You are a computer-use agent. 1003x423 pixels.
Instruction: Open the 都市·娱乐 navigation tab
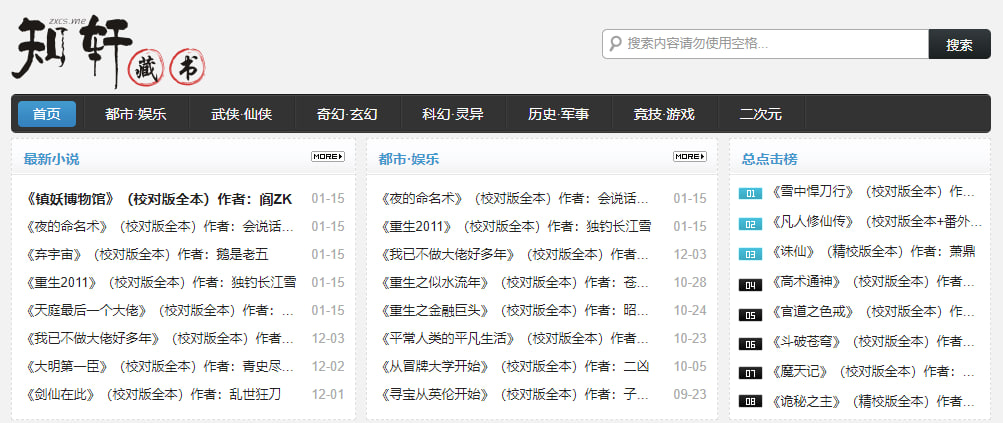point(136,114)
